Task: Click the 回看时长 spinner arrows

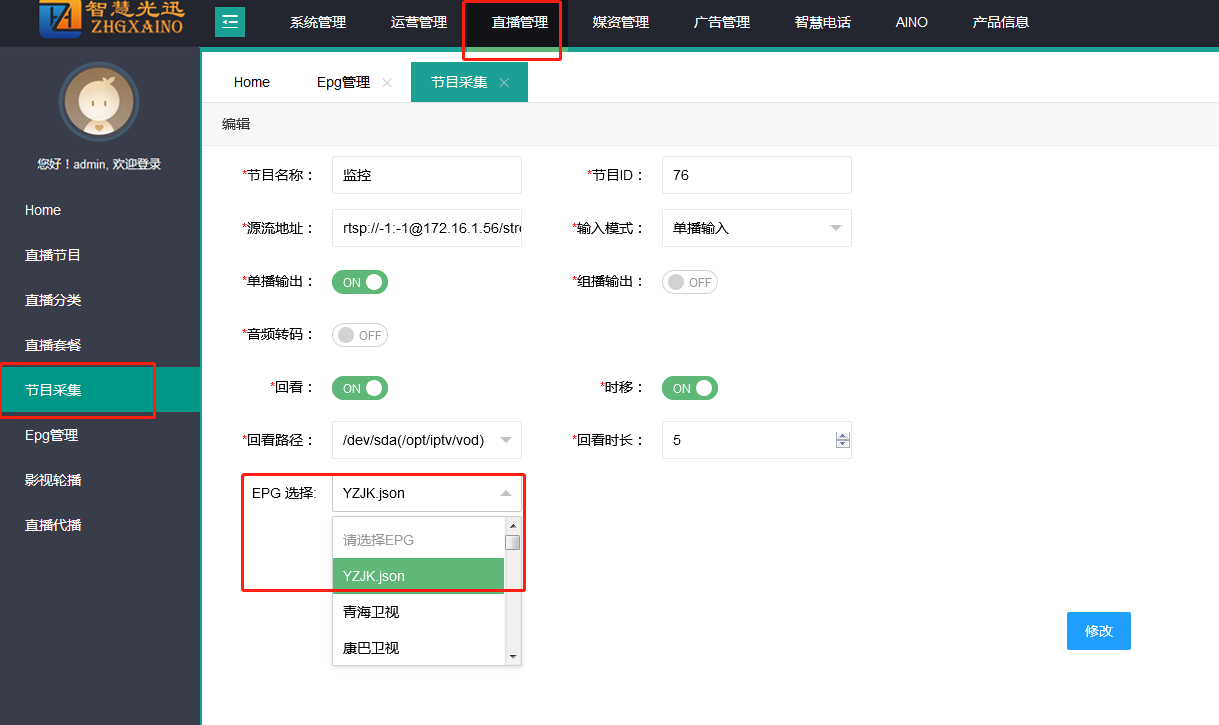Action: pyautogui.click(x=842, y=440)
